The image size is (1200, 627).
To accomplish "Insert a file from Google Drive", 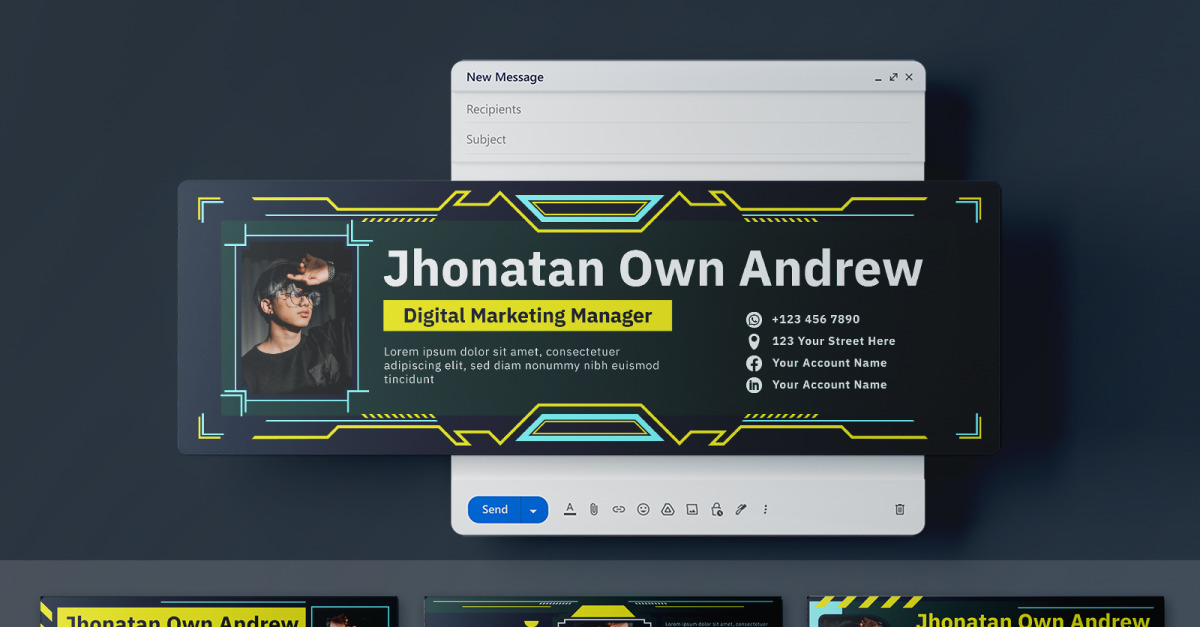I will coord(667,509).
